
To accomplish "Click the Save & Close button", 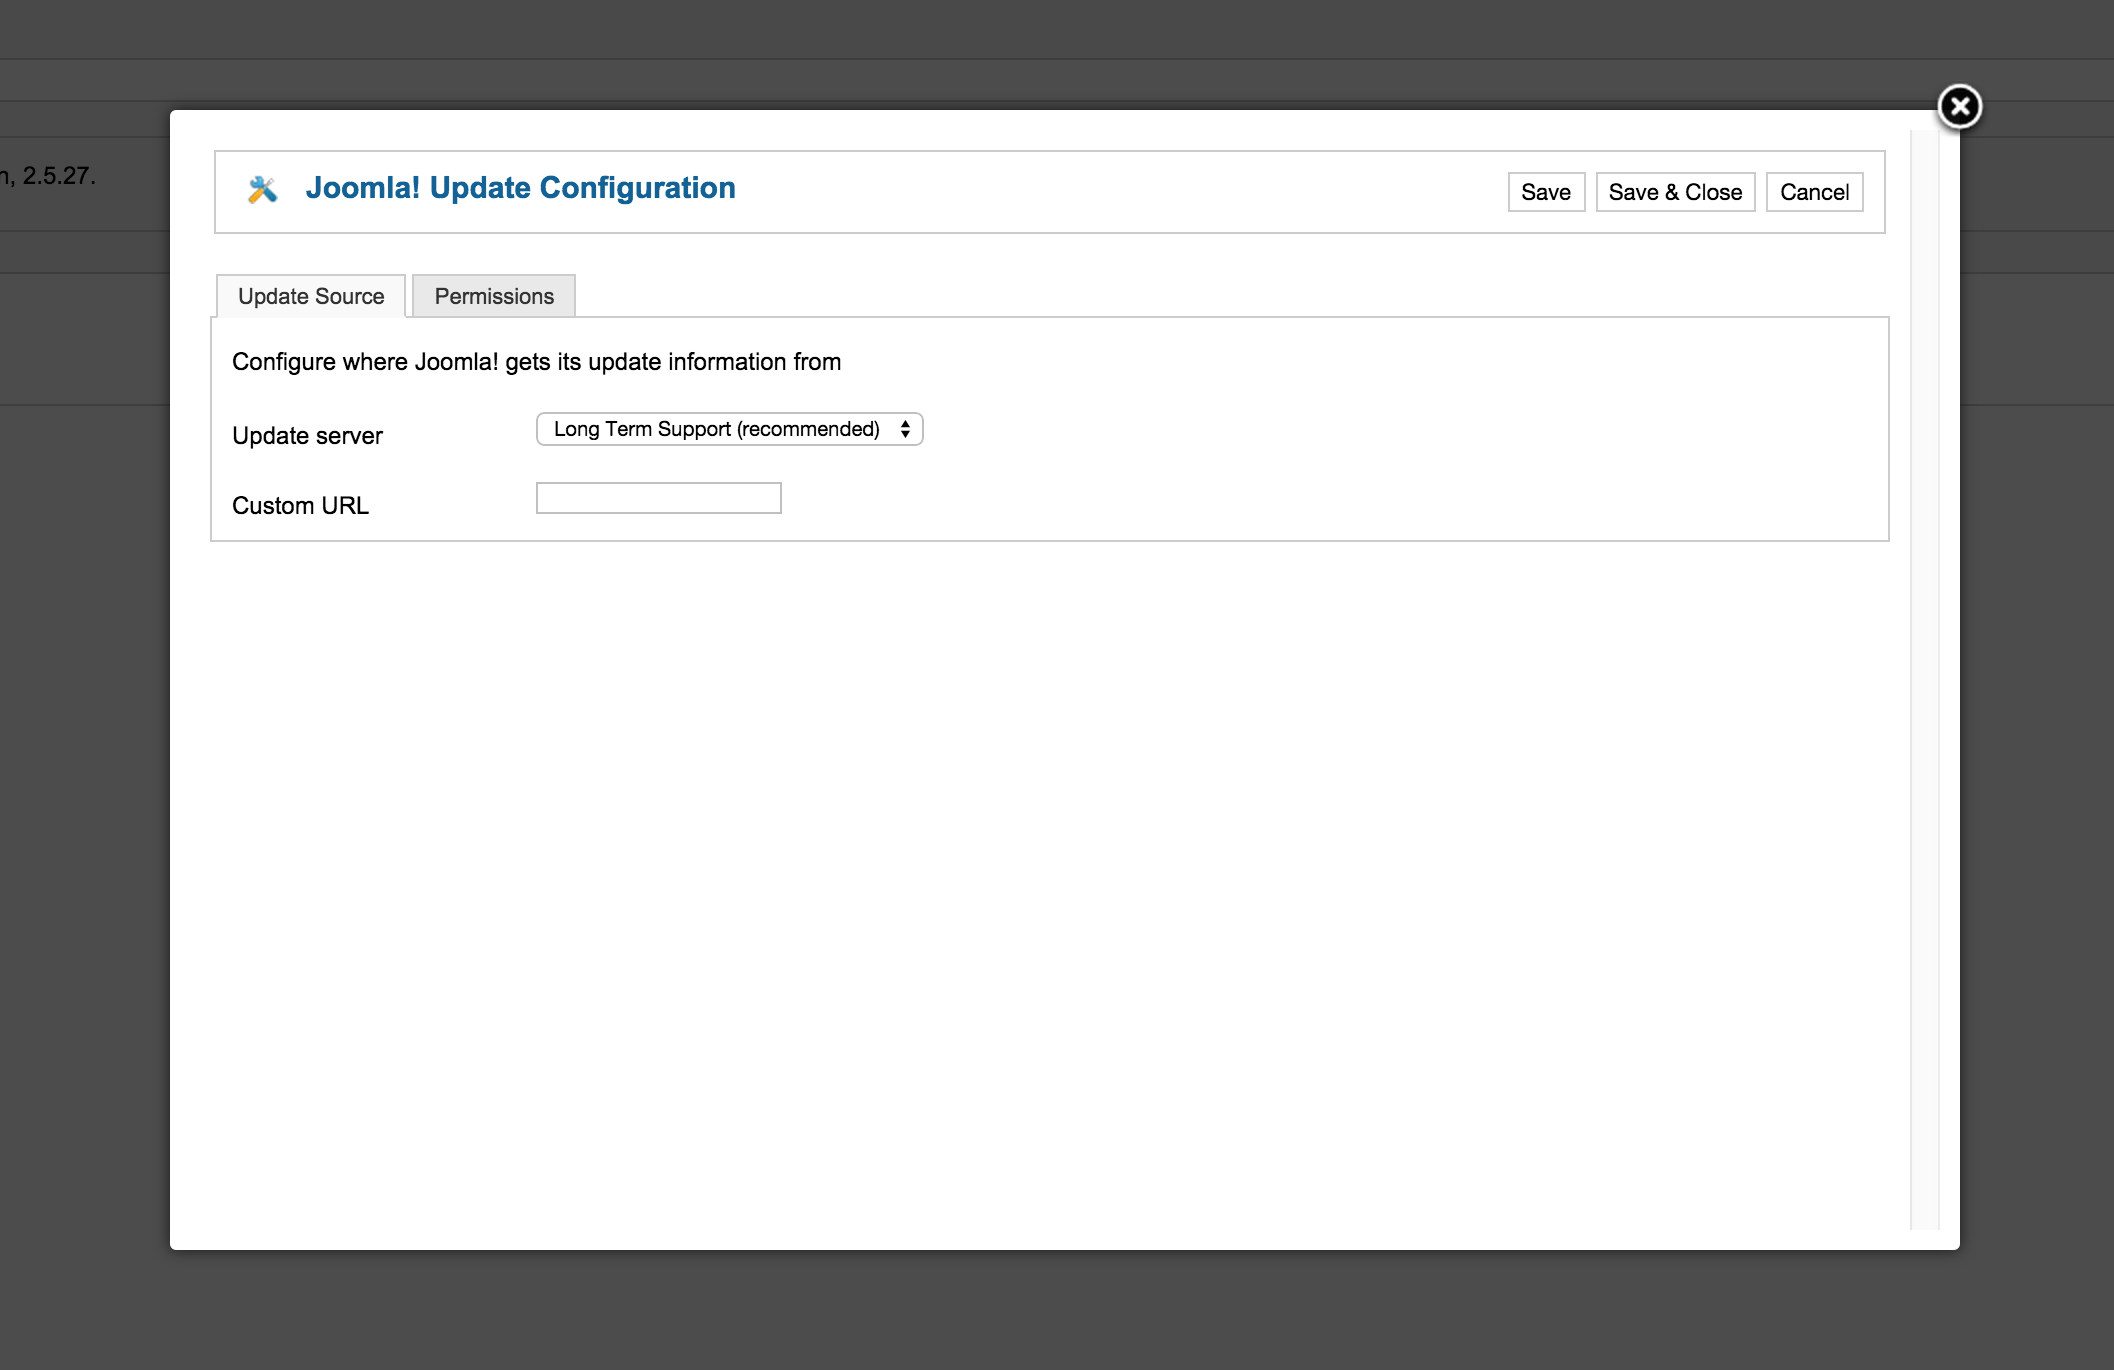I will coord(1675,192).
